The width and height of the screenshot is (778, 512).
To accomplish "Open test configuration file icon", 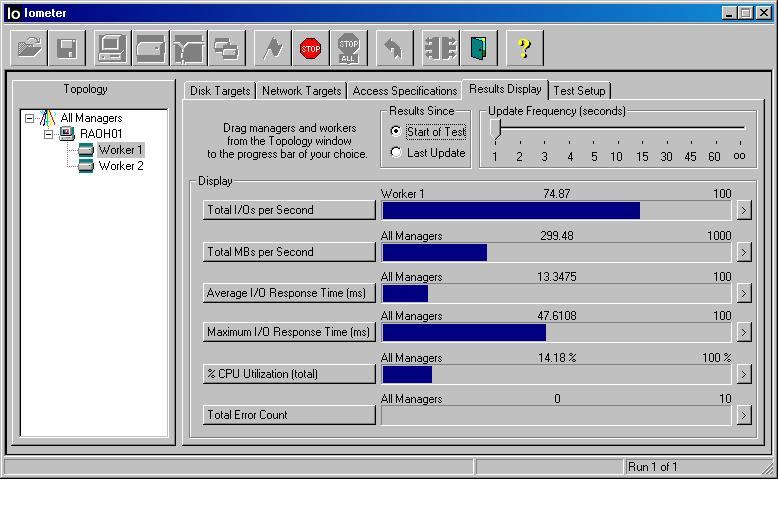I will click(29, 48).
